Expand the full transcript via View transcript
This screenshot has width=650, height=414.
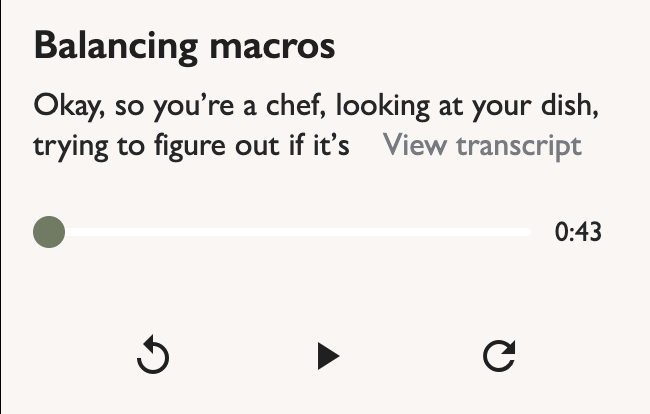tap(482, 146)
